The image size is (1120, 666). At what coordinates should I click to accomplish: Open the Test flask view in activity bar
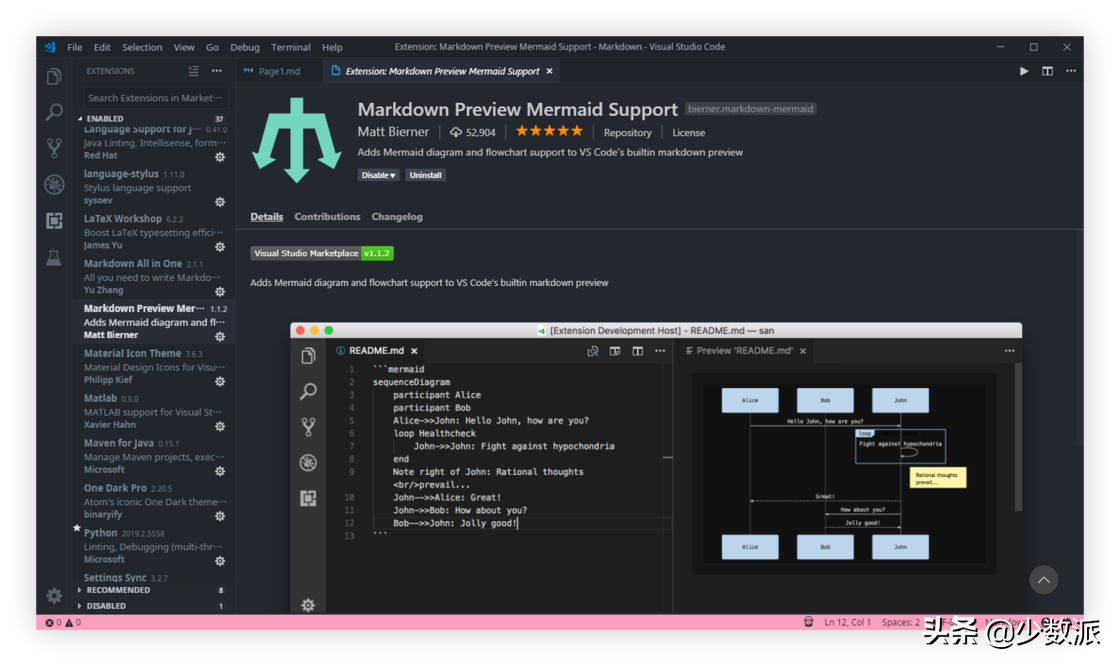pyautogui.click(x=54, y=257)
